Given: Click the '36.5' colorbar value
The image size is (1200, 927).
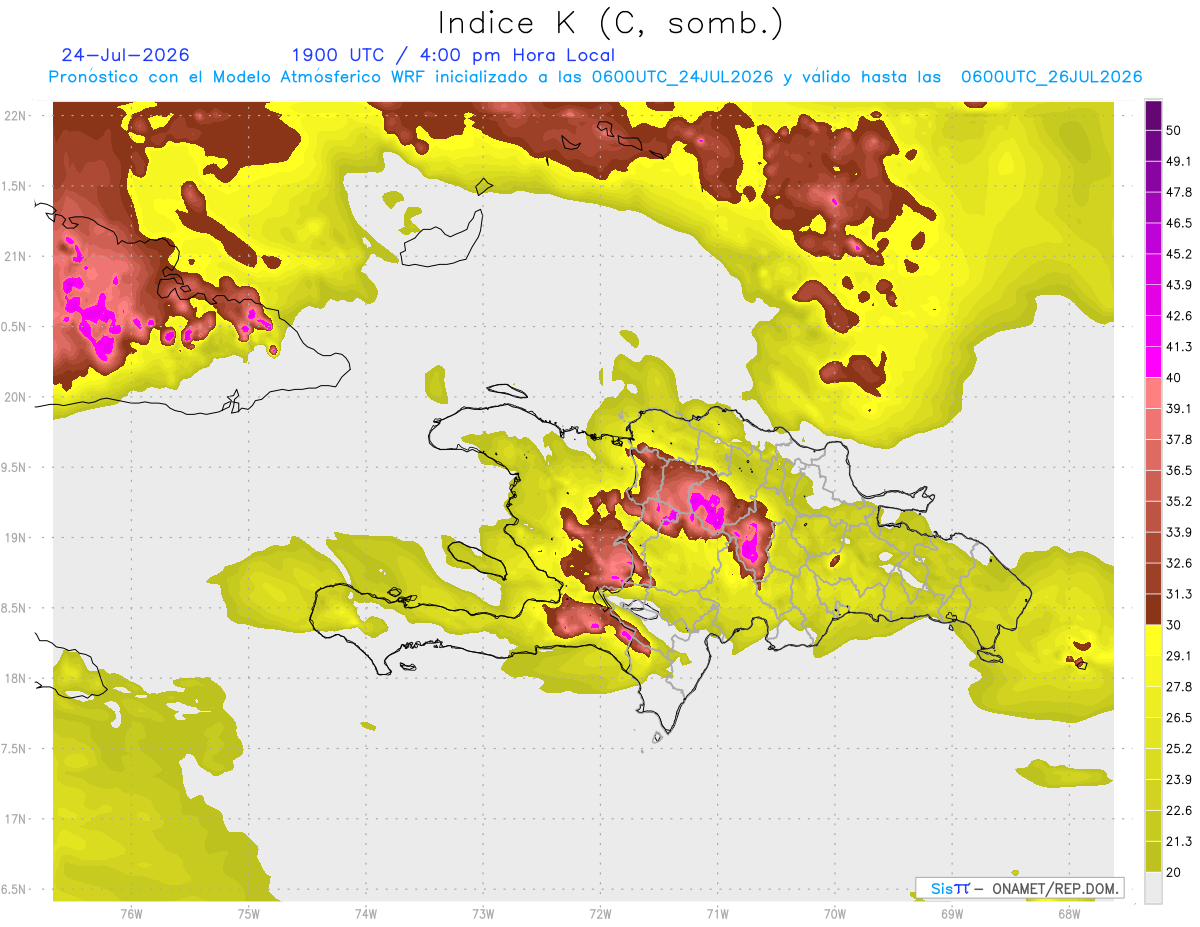Looking at the screenshot, I should tap(1178, 470).
